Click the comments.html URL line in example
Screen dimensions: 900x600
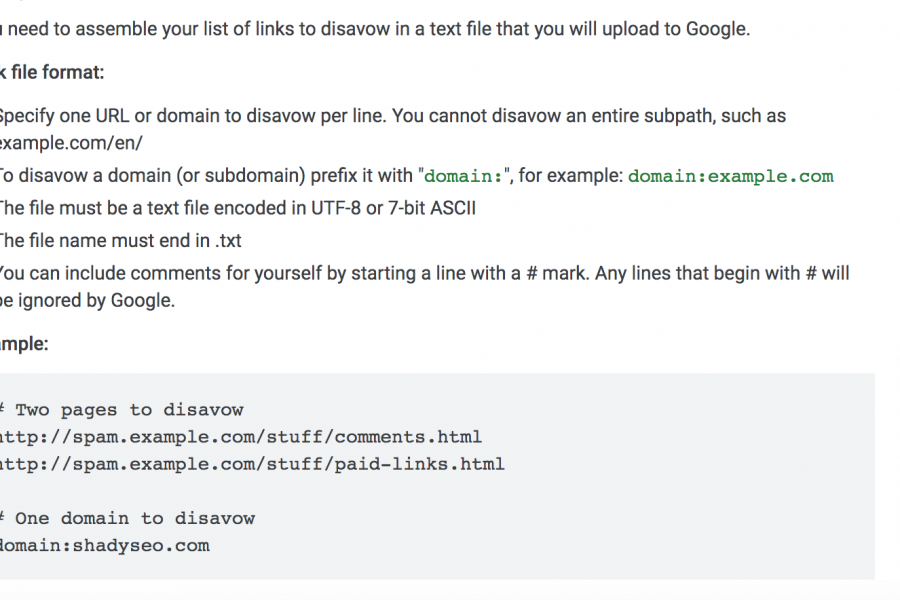click(241, 437)
